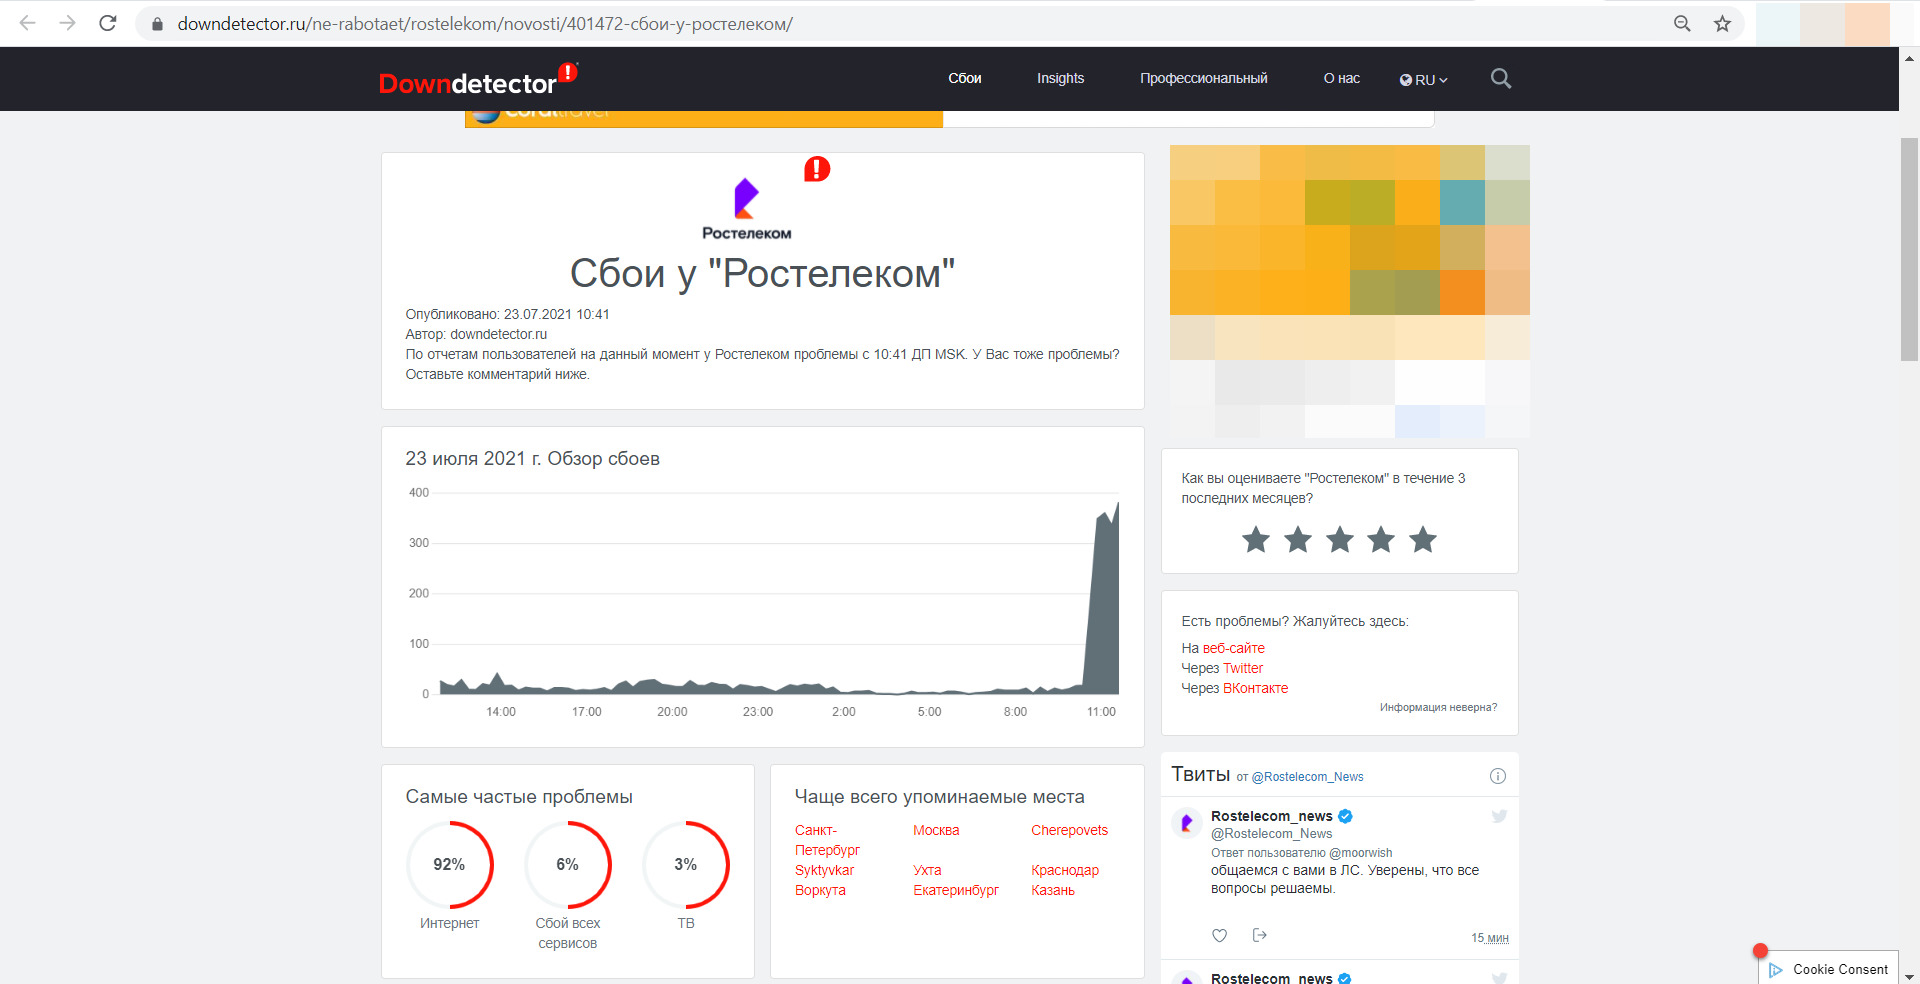Rate Rostelecom one star

1256,540
